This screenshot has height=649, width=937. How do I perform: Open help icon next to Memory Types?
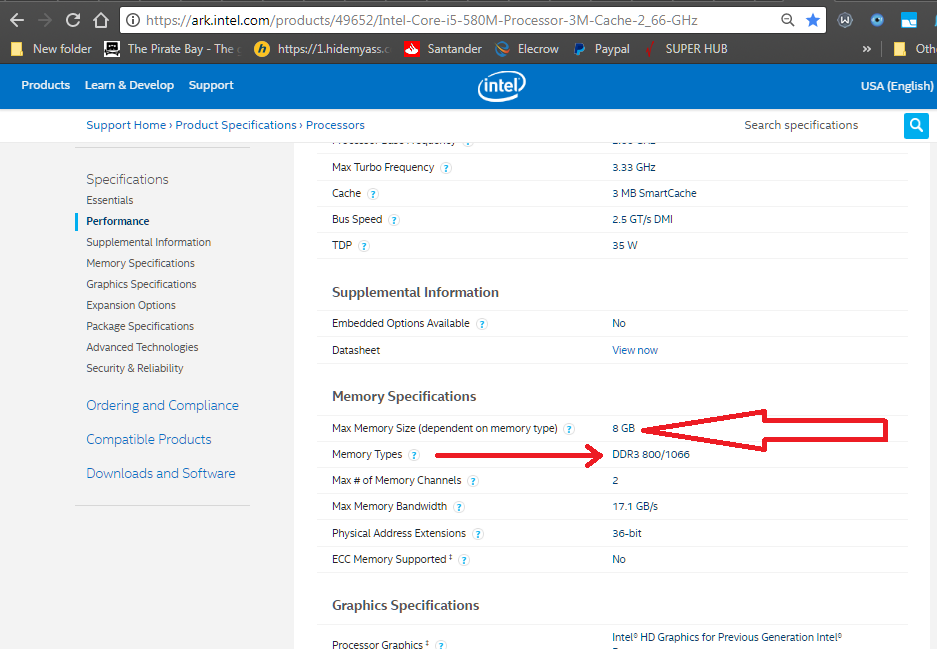coord(414,455)
